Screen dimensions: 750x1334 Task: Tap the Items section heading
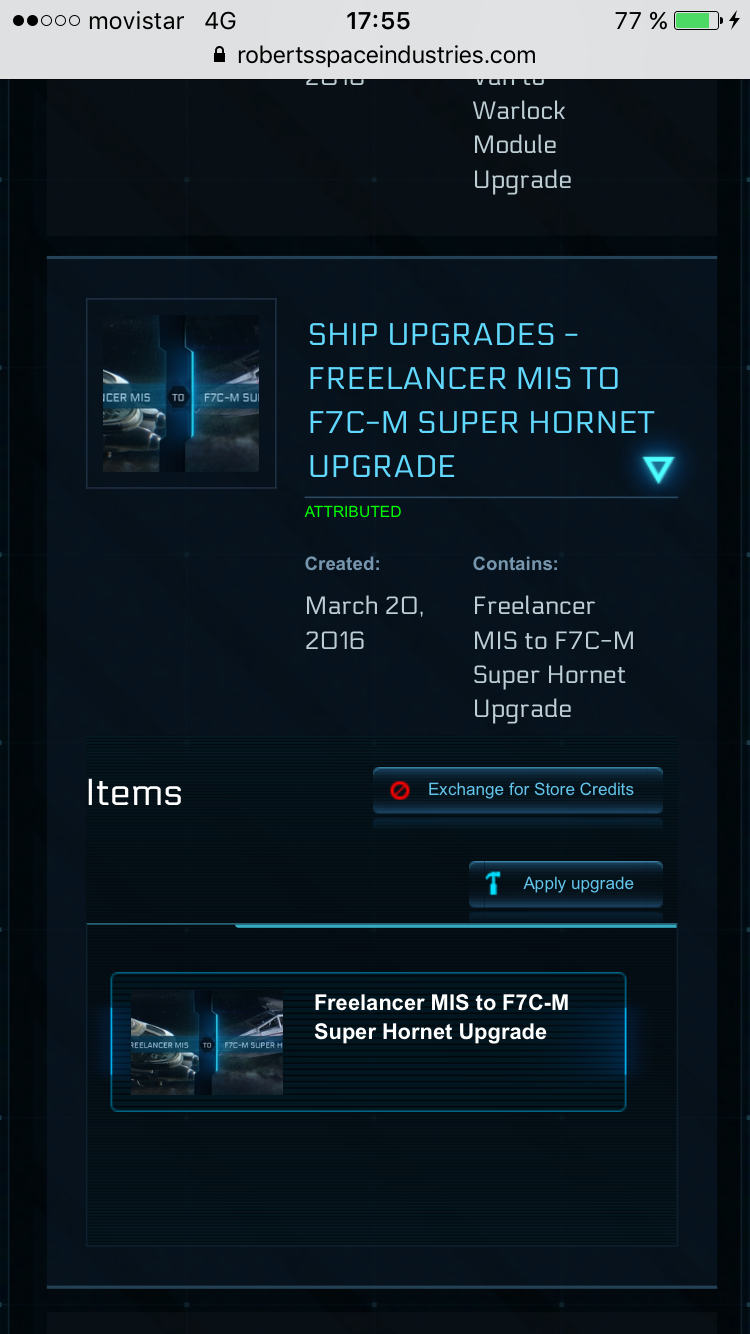tap(134, 793)
